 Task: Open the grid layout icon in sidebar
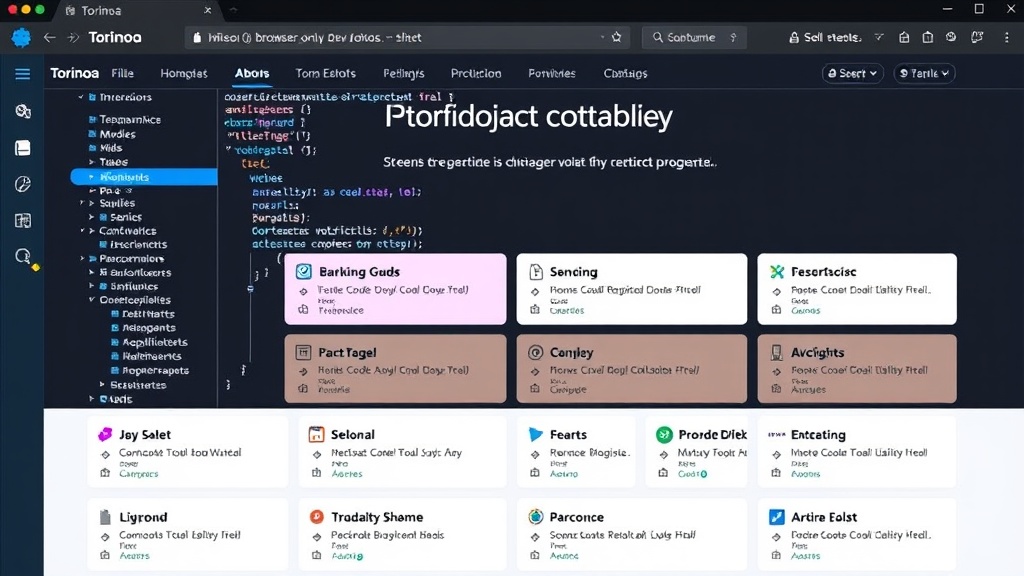(x=23, y=221)
